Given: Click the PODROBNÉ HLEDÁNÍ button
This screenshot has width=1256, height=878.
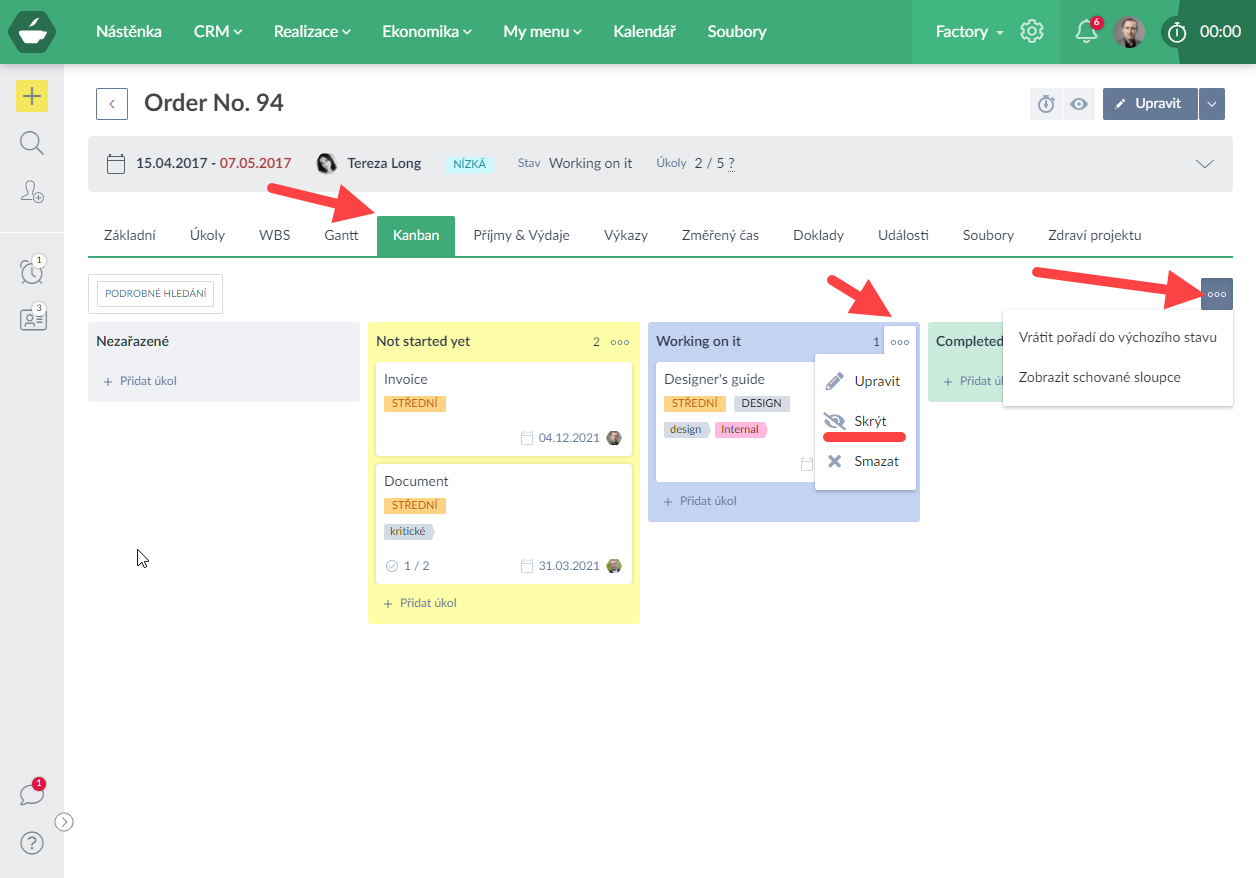Looking at the screenshot, I should click(155, 294).
